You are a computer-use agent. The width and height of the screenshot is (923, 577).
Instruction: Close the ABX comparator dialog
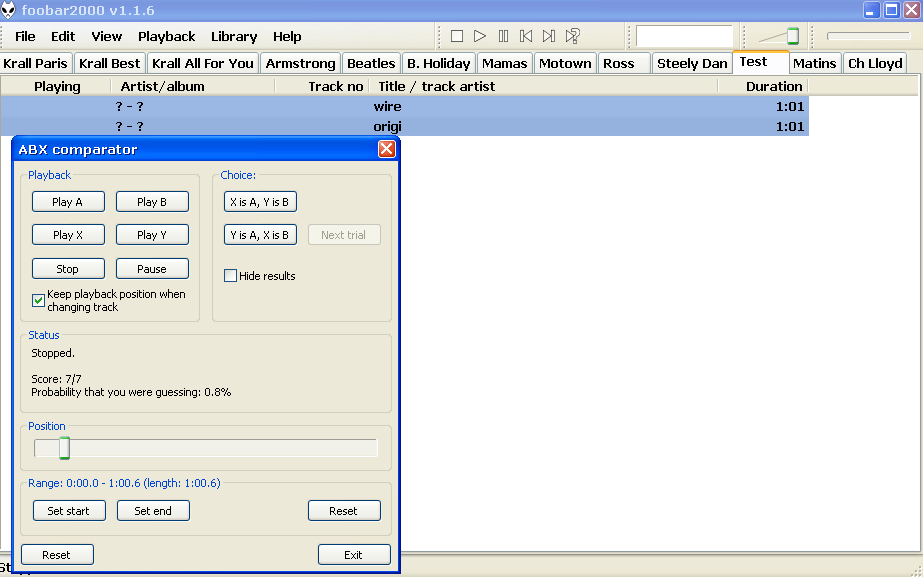386,149
